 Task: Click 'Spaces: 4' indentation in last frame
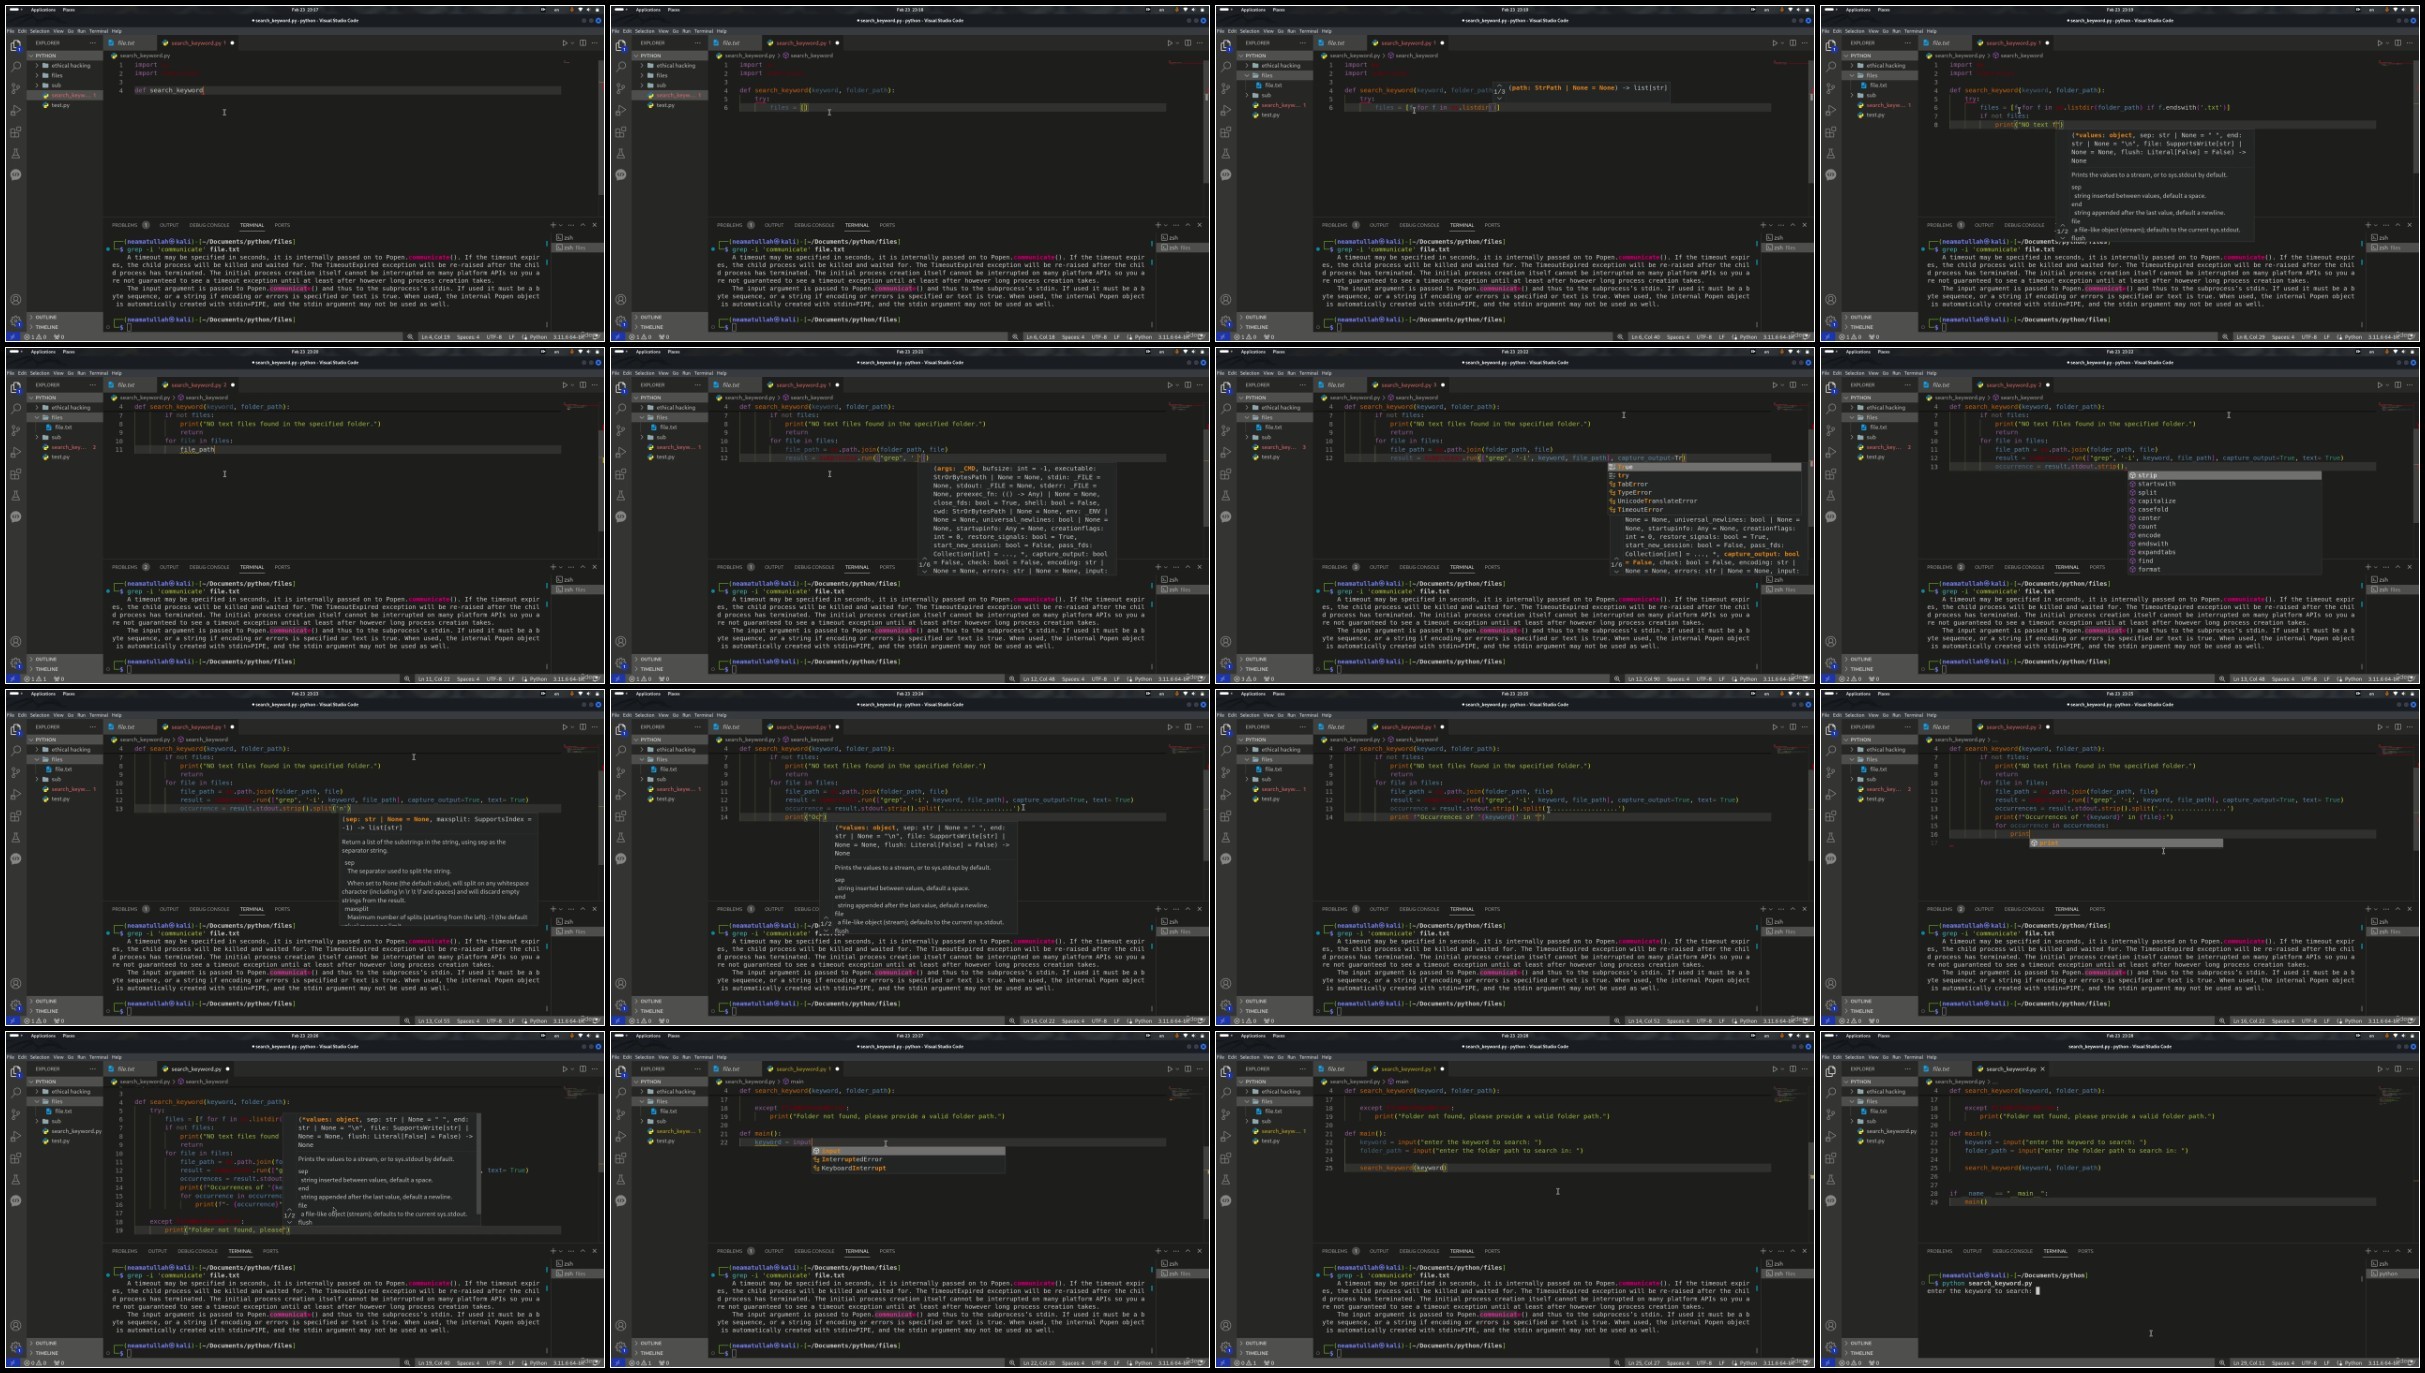pos(2283,1363)
